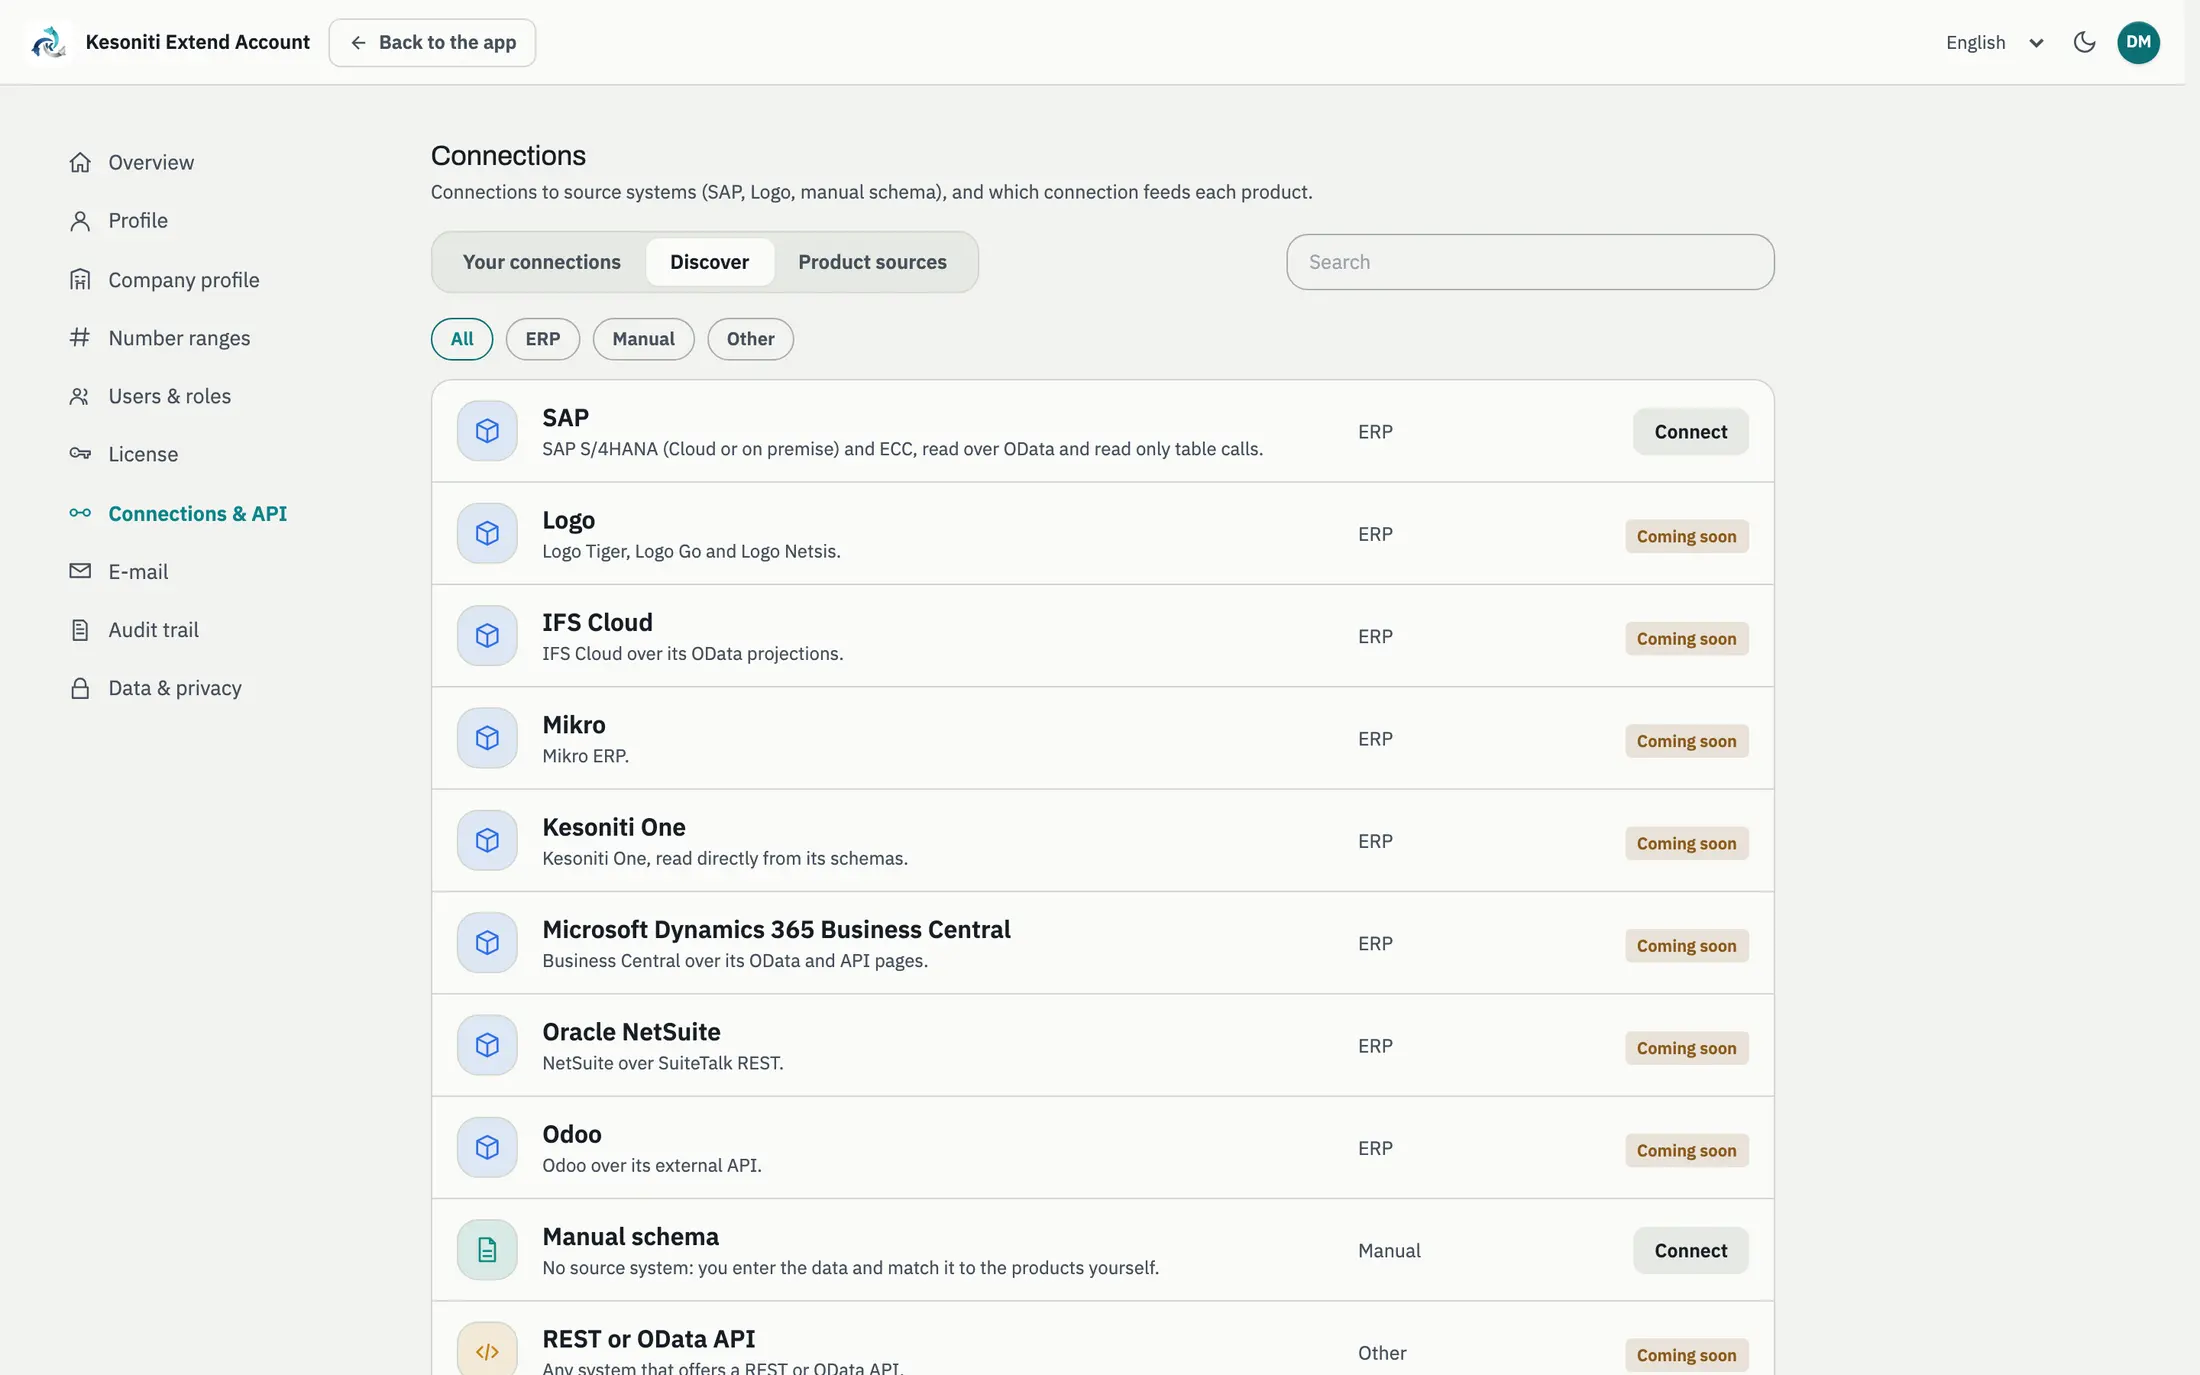The height and width of the screenshot is (1375, 2200).
Task: Click the Data & privacy lock icon
Action: pyautogui.click(x=80, y=688)
